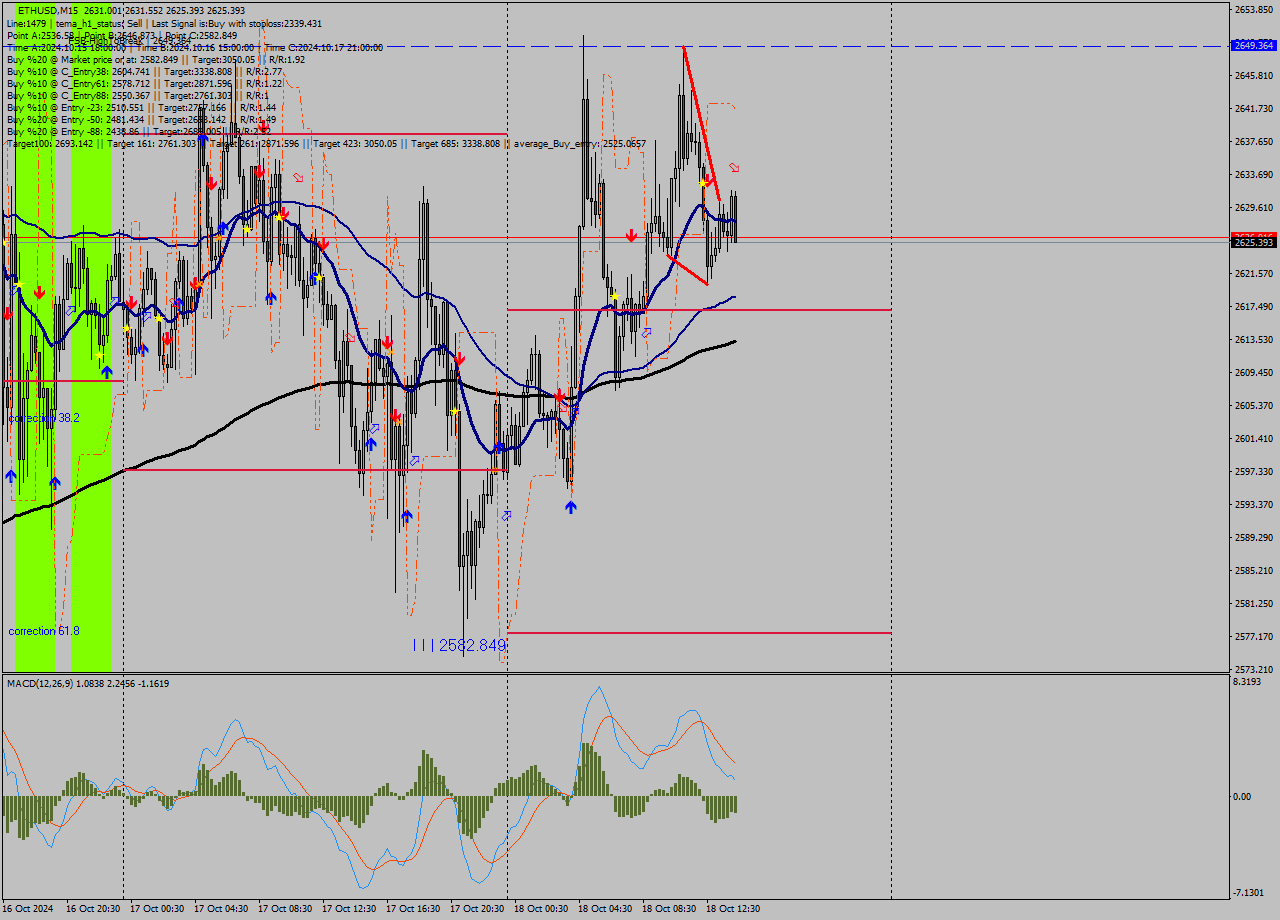Click price axis label 2609.450

tap(1253, 373)
